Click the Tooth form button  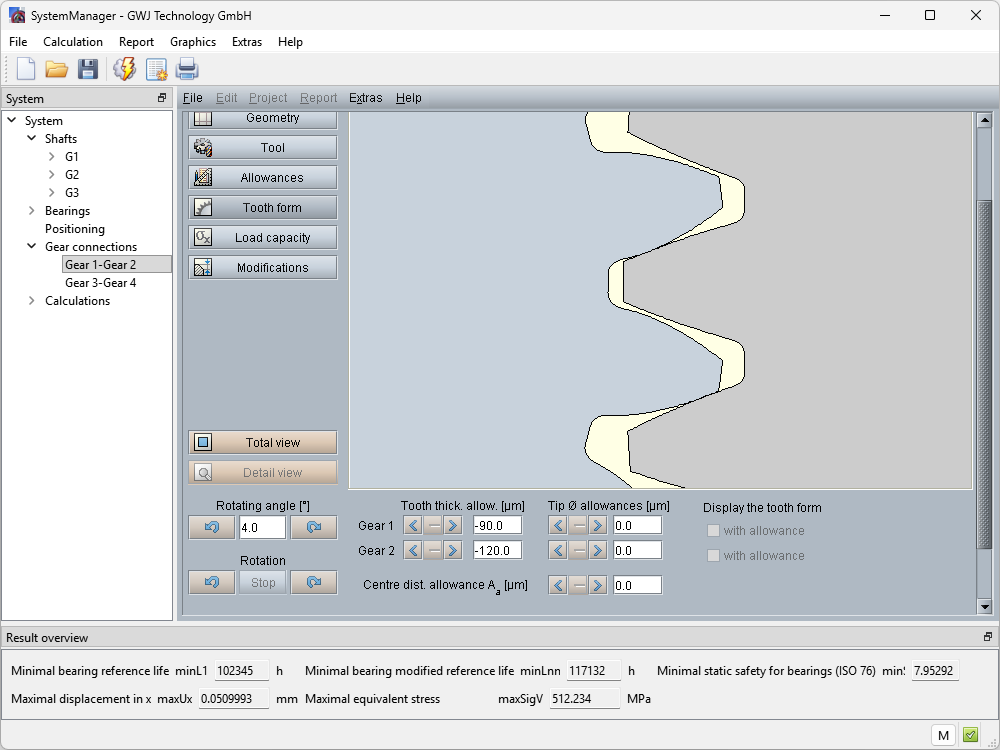coord(263,208)
